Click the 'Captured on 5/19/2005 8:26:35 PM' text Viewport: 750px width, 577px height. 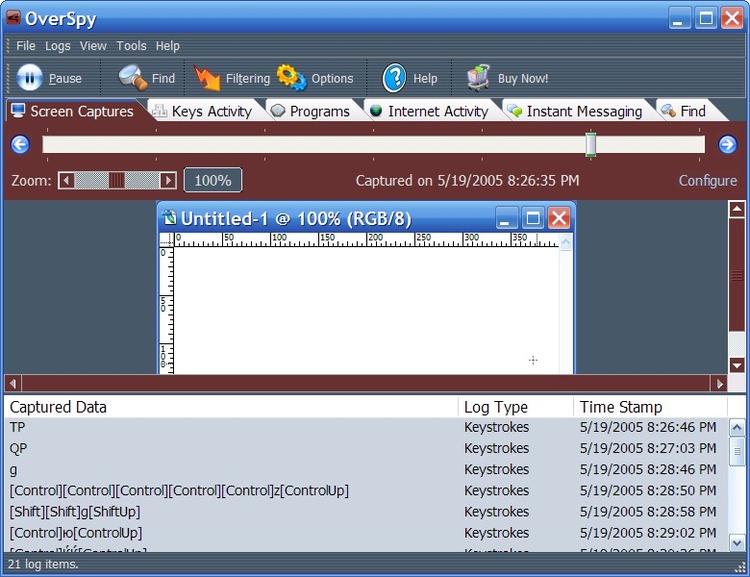tap(467, 180)
